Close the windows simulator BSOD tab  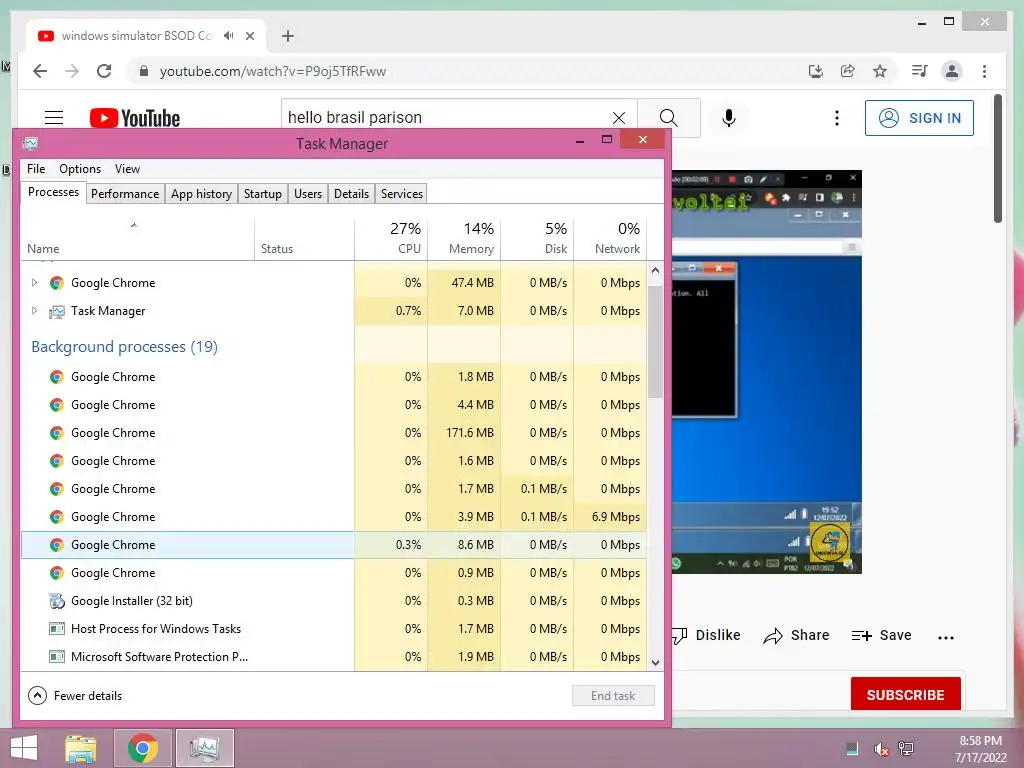pos(250,36)
